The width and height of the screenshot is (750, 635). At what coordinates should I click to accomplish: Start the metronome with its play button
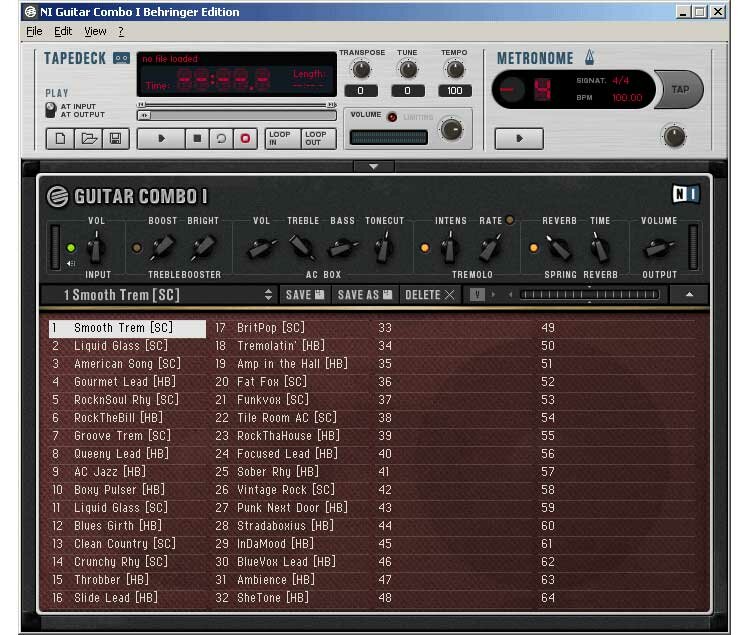(519, 139)
